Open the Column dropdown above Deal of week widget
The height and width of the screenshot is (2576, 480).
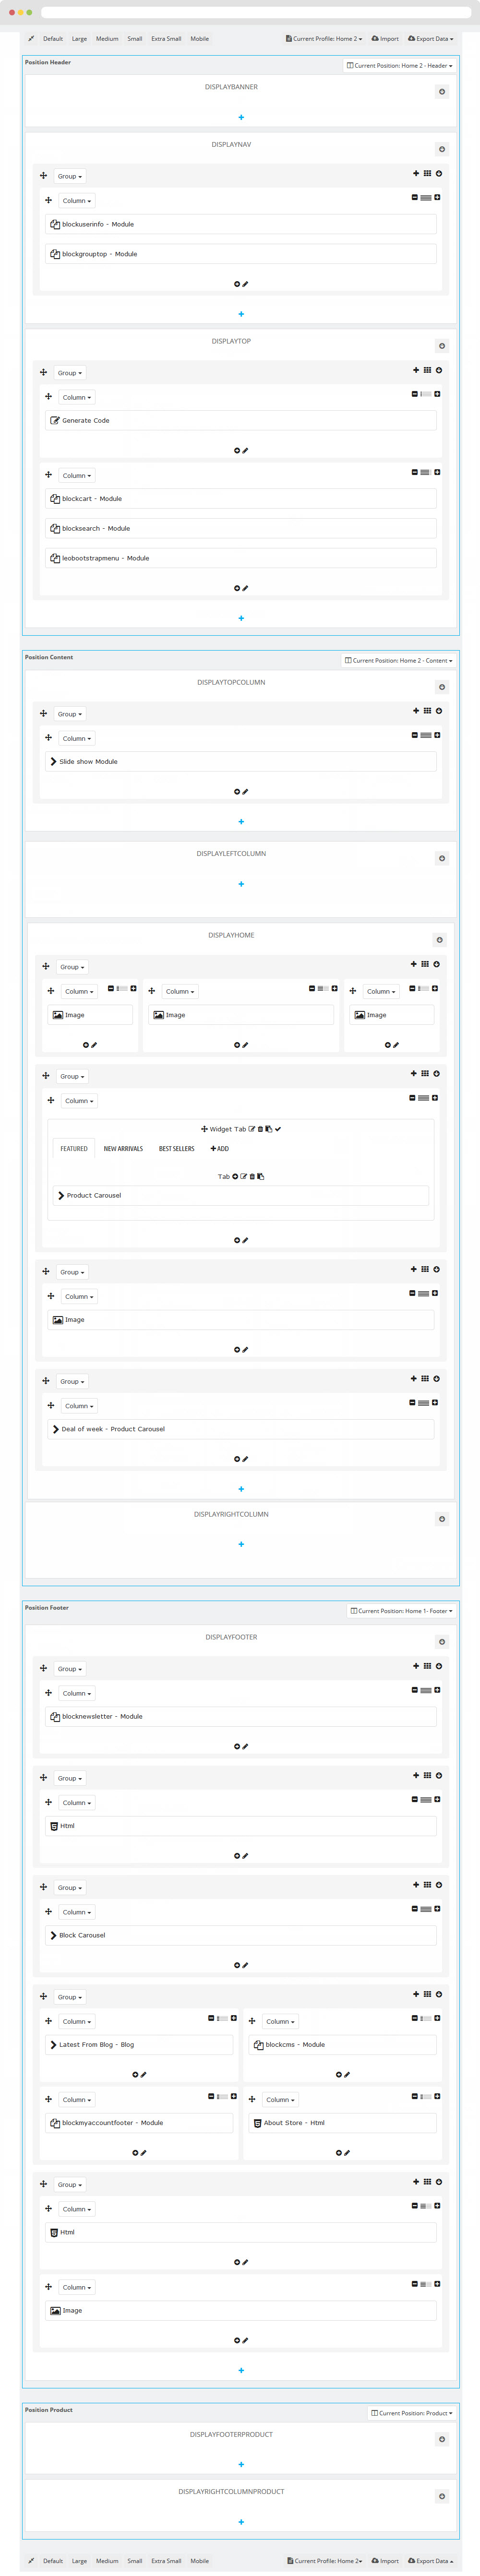[x=79, y=1406]
